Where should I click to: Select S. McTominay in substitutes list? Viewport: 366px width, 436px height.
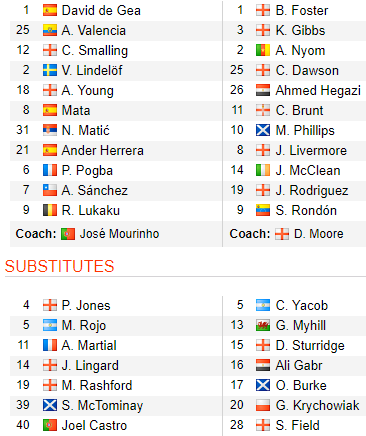102,406
